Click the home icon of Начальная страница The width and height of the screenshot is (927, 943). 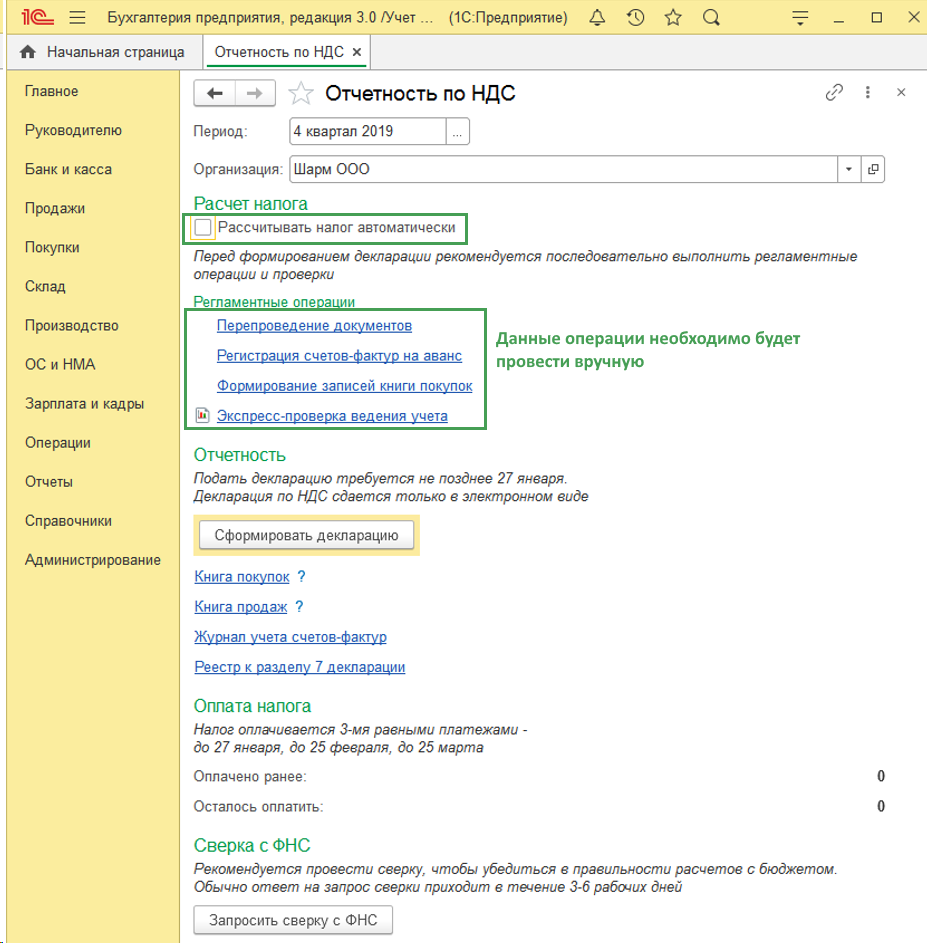pyautogui.click(x=28, y=52)
